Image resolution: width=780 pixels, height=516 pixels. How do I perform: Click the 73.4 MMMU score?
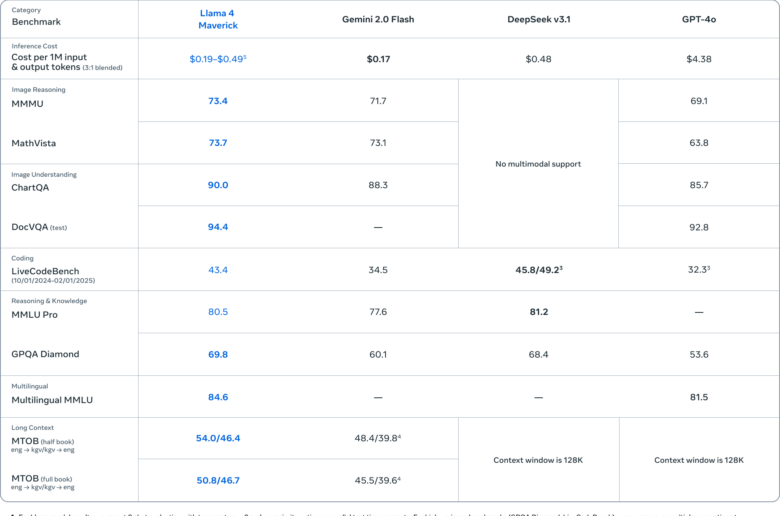pyautogui.click(x=218, y=101)
